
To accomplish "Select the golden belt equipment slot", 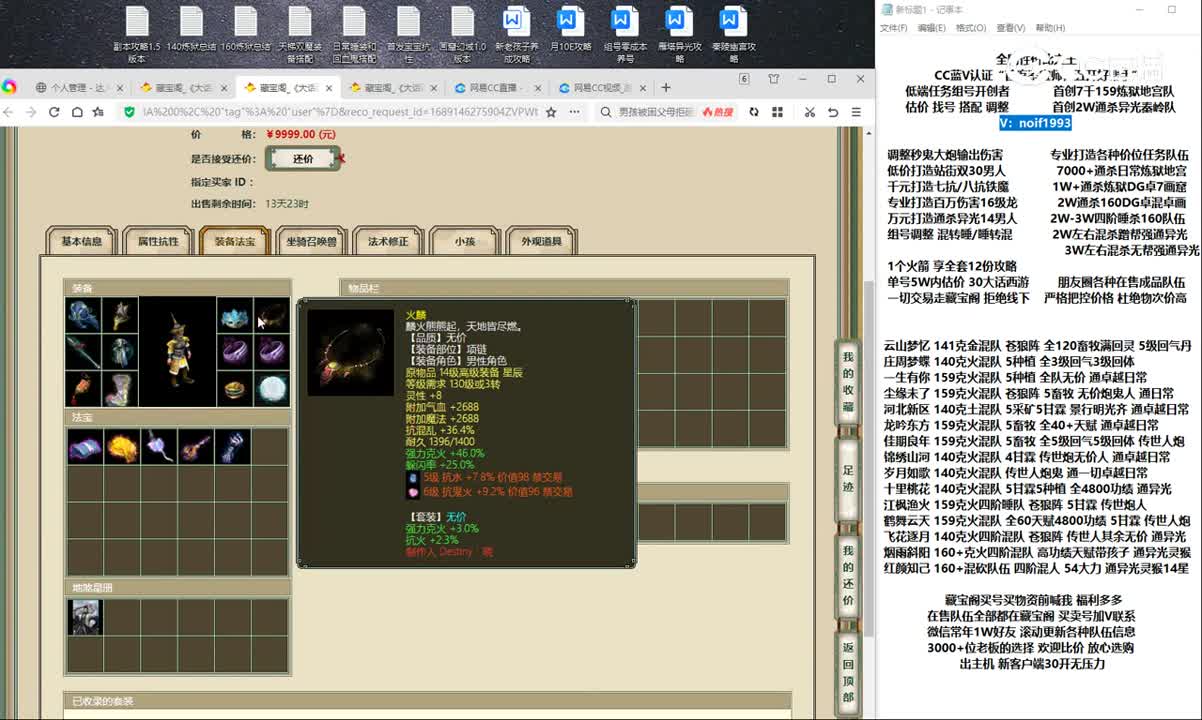I will pos(234,388).
